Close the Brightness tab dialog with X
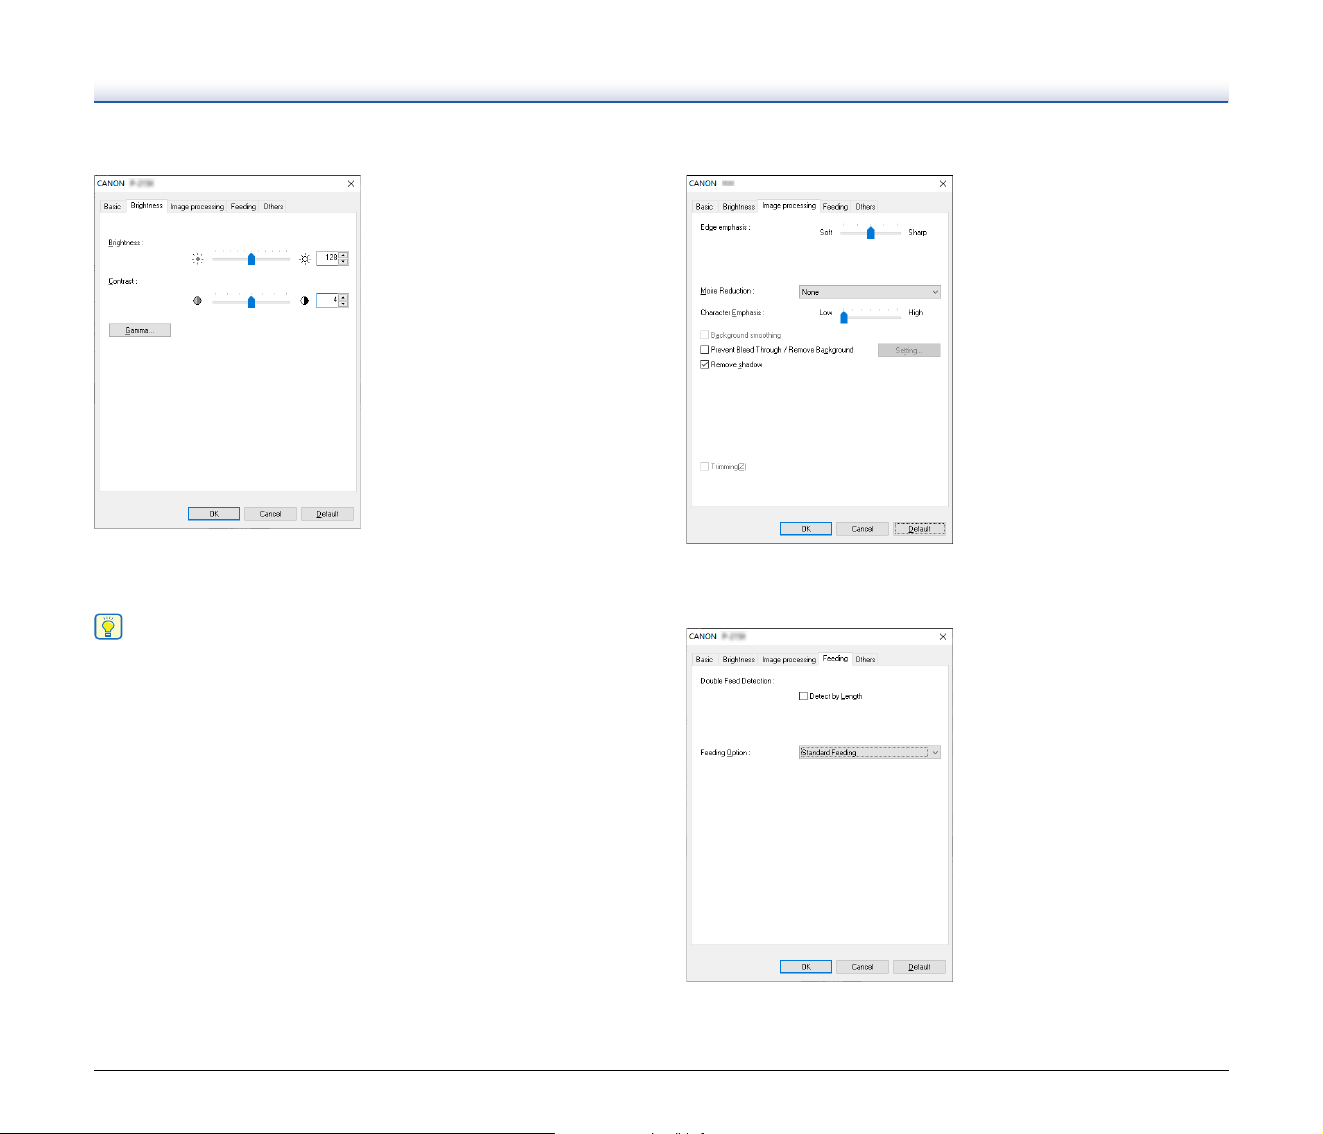1323x1134 pixels. 350,184
